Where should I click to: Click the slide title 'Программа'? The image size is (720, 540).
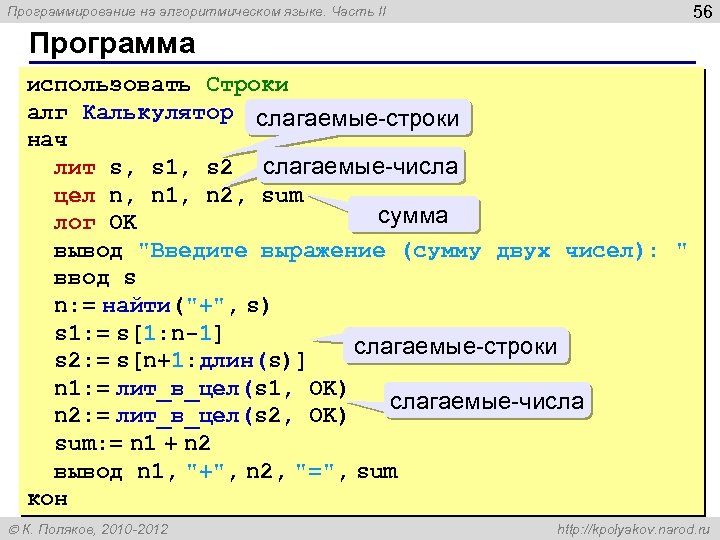click(x=112, y=44)
